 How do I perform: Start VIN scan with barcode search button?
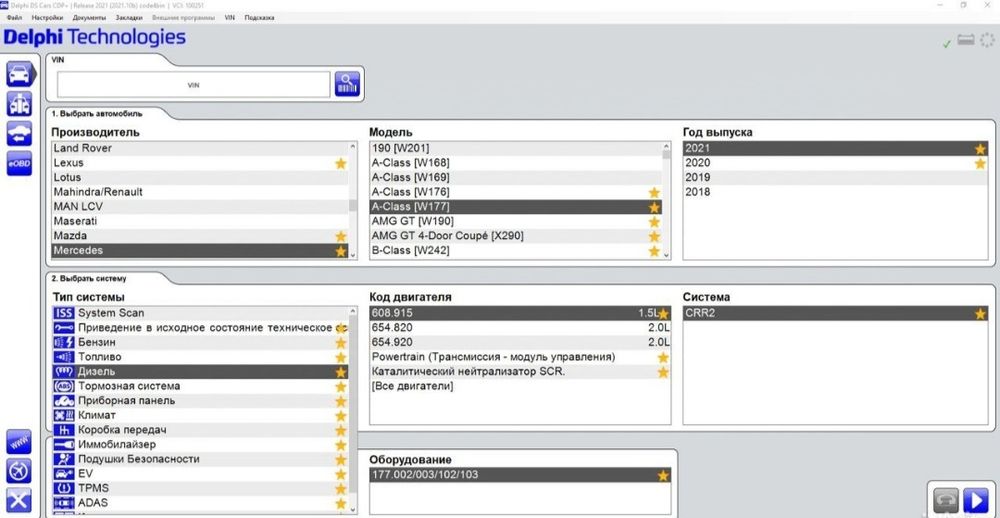pyautogui.click(x=347, y=84)
